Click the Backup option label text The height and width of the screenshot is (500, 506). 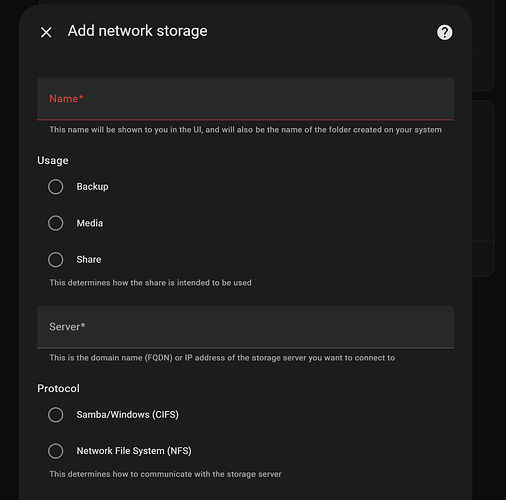pyautogui.click(x=92, y=187)
